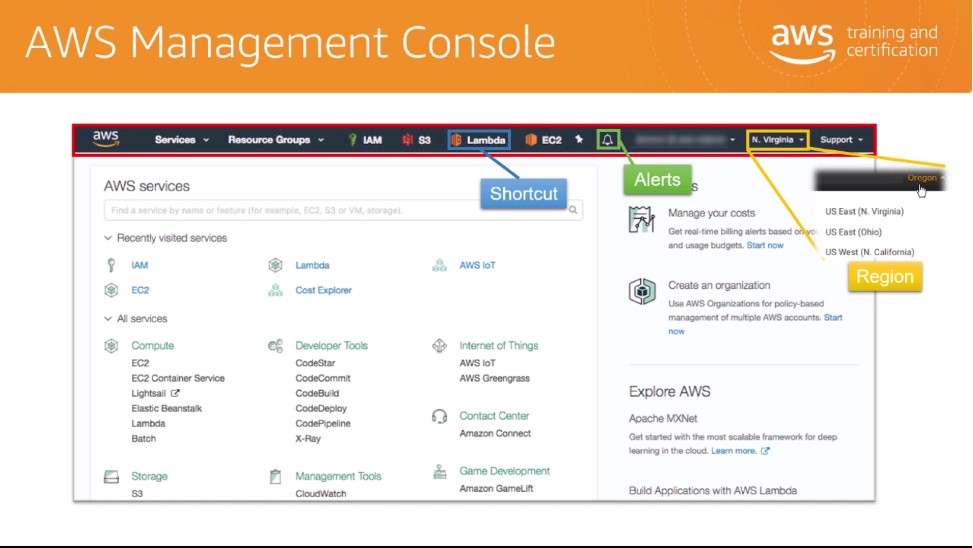
Task: Click the Game Development icon
Action: tap(439, 472)
